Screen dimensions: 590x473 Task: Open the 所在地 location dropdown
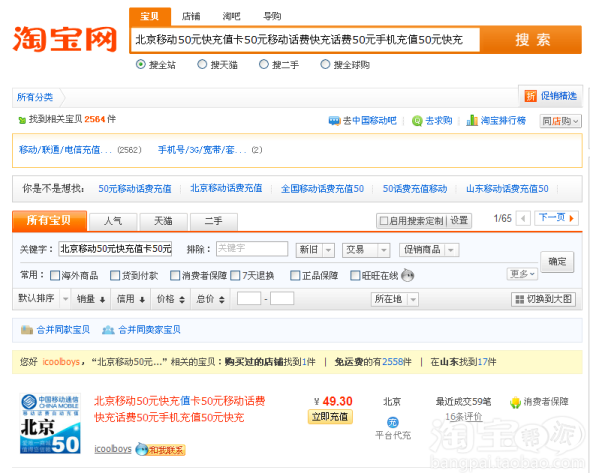(394, 299)
